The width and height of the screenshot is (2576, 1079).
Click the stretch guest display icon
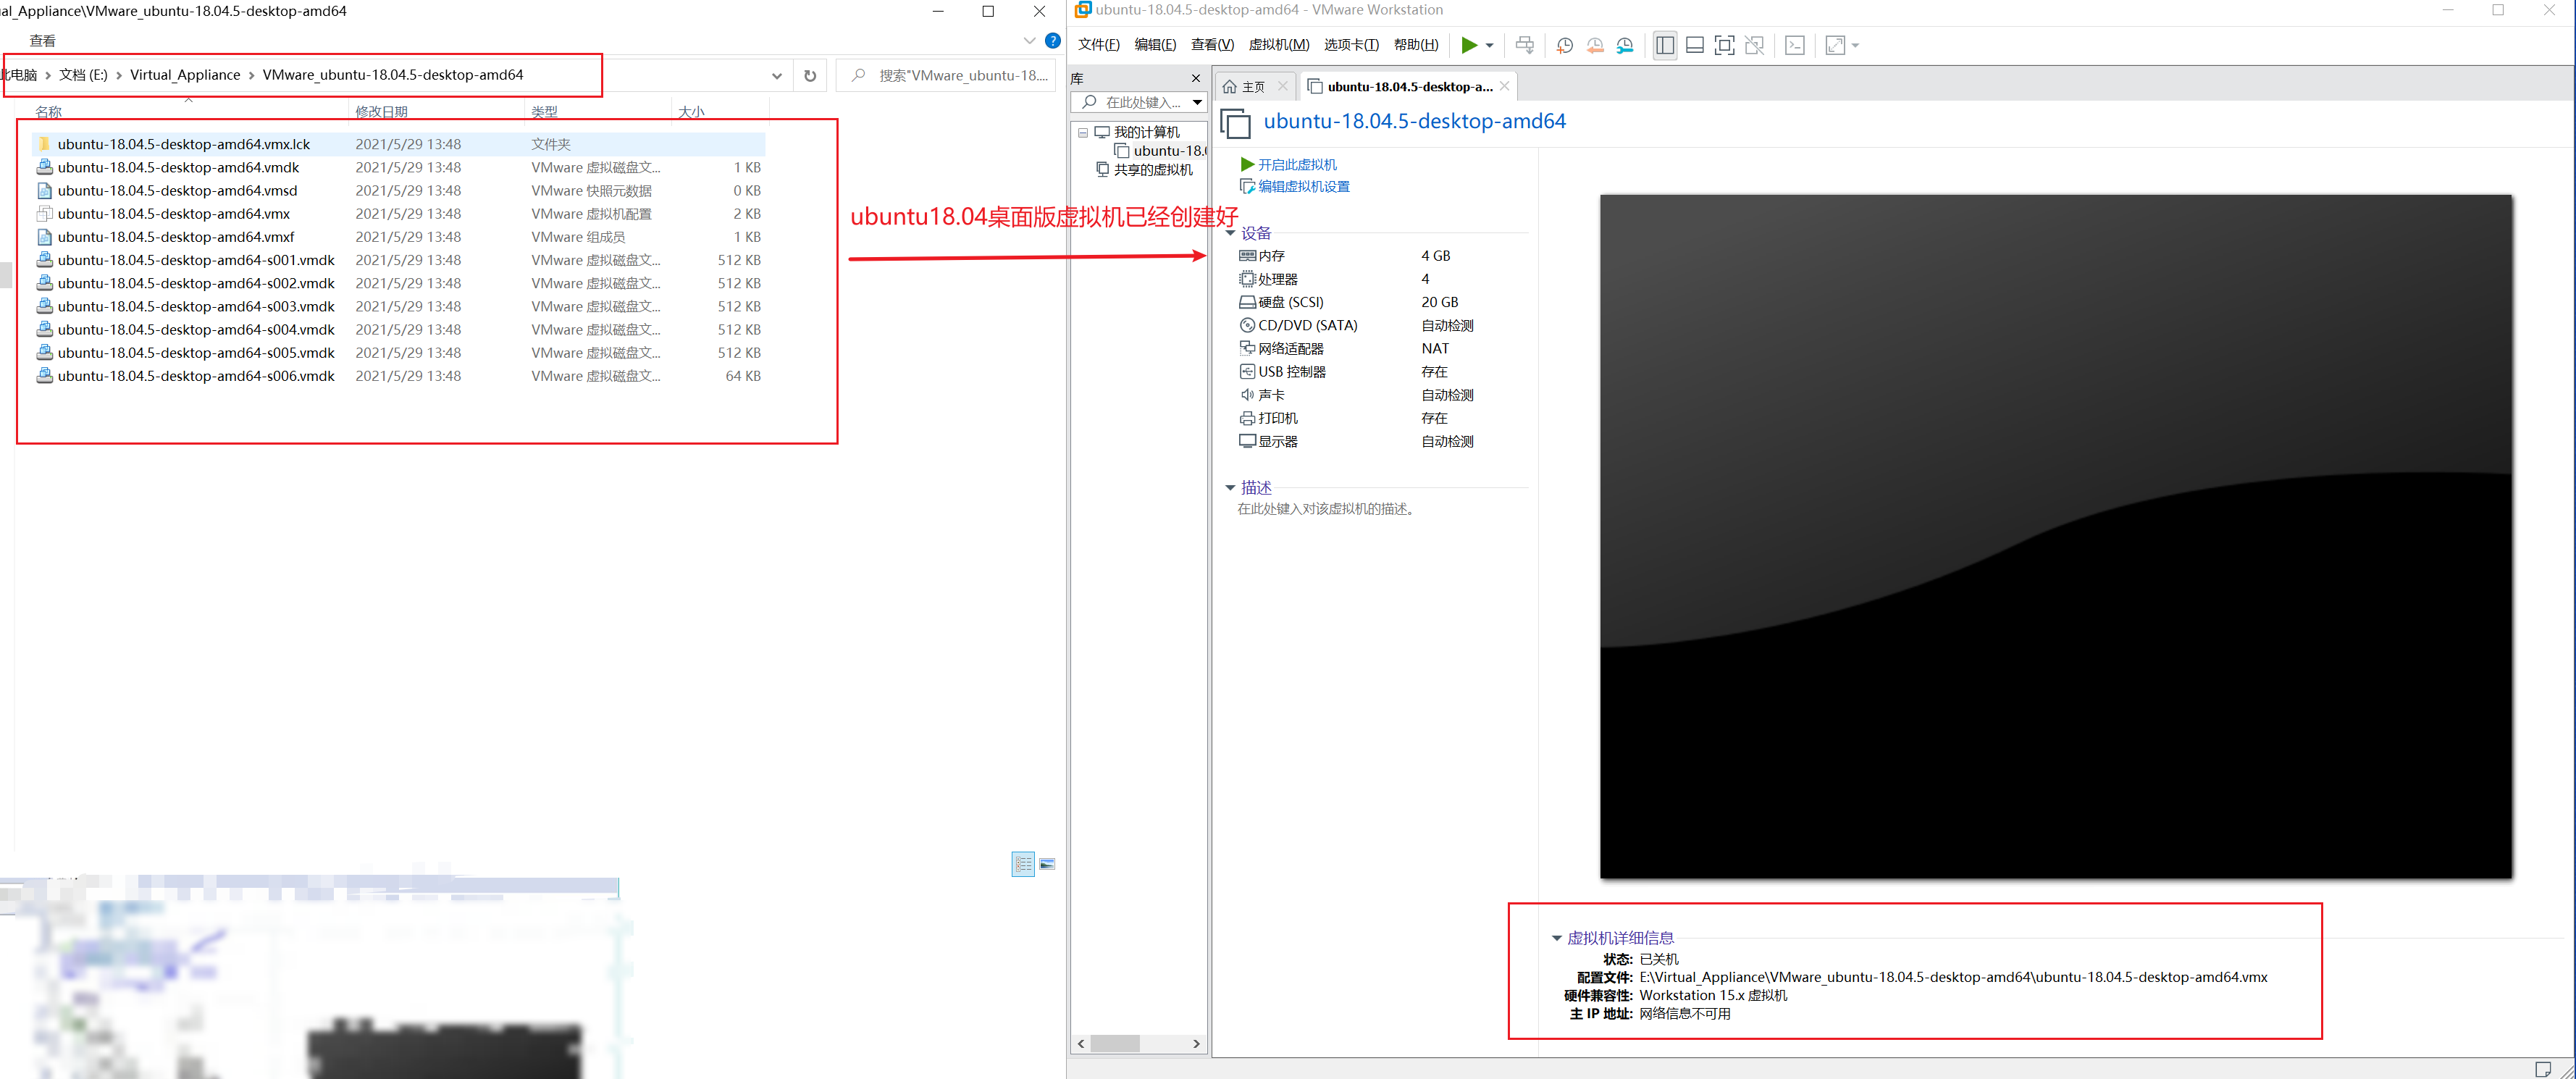click(x=1835, y=45)
